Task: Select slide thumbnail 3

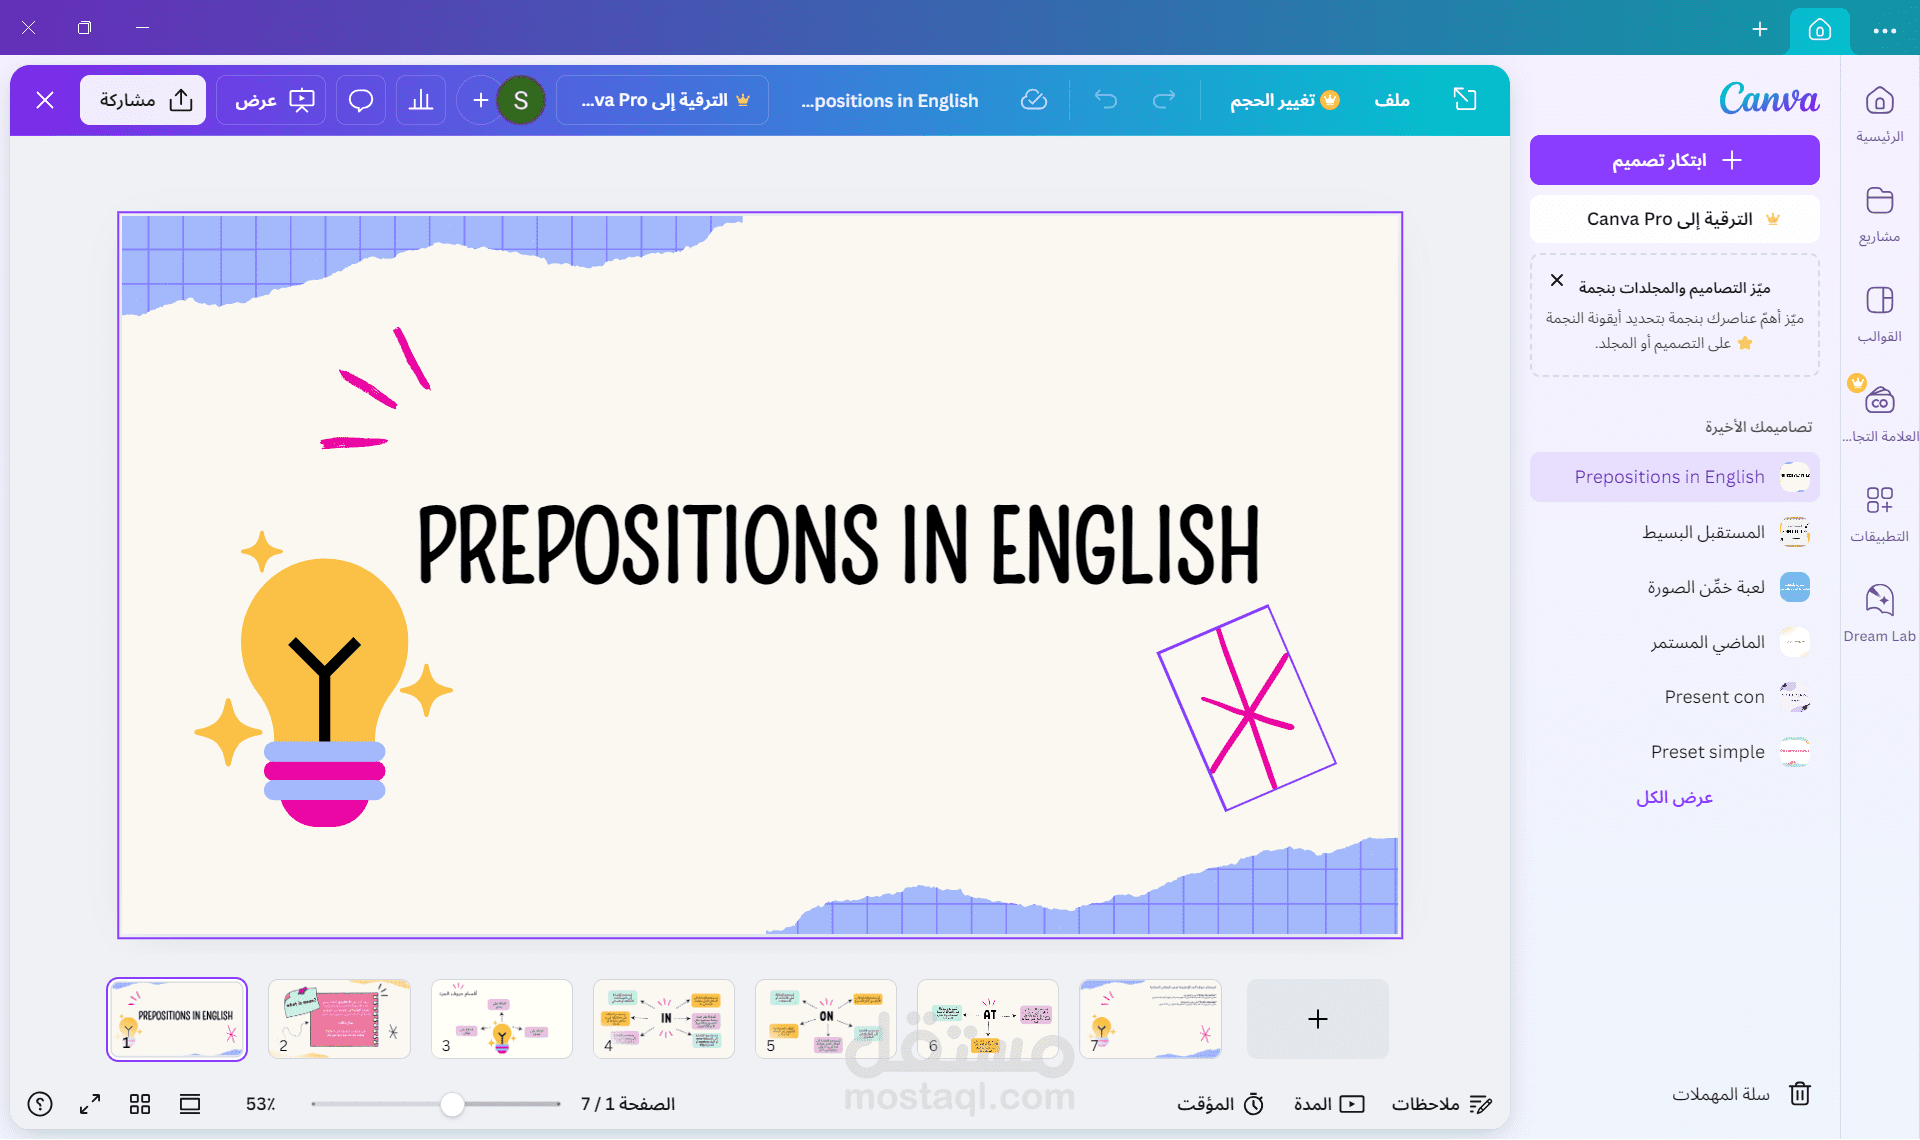Action: point(501,1019)
